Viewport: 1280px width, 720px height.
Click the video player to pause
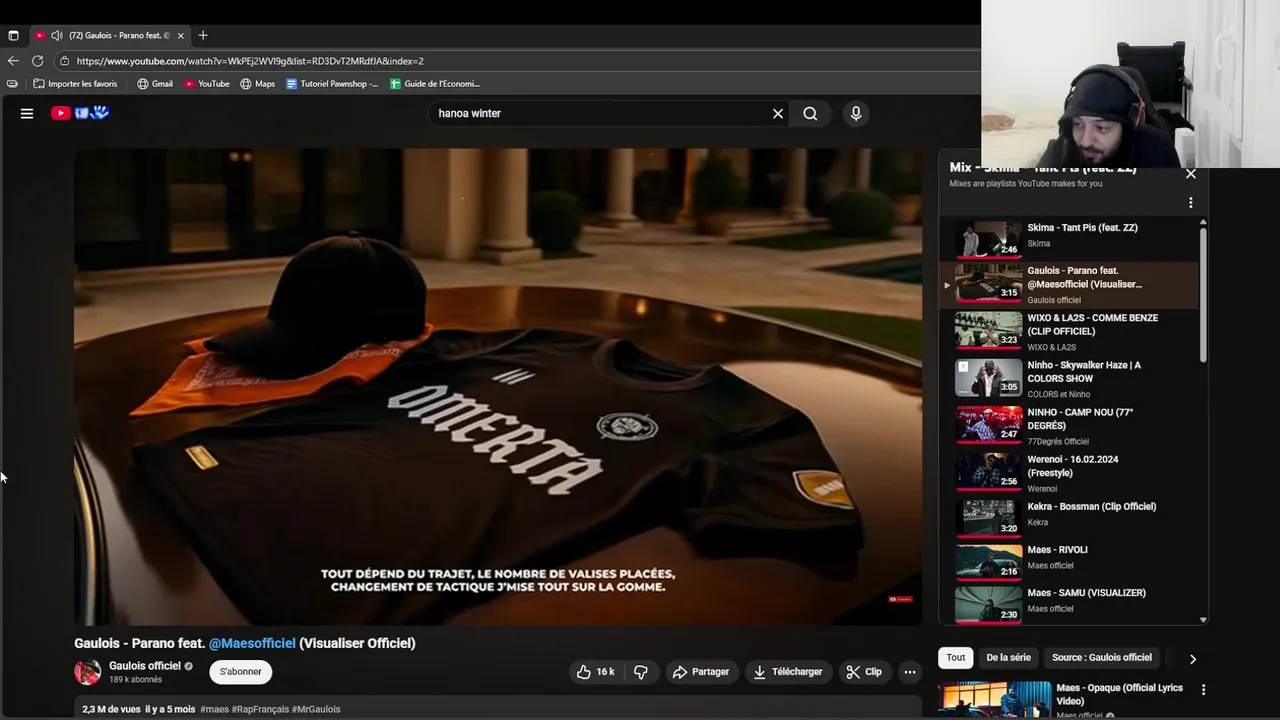coord(498,387)
